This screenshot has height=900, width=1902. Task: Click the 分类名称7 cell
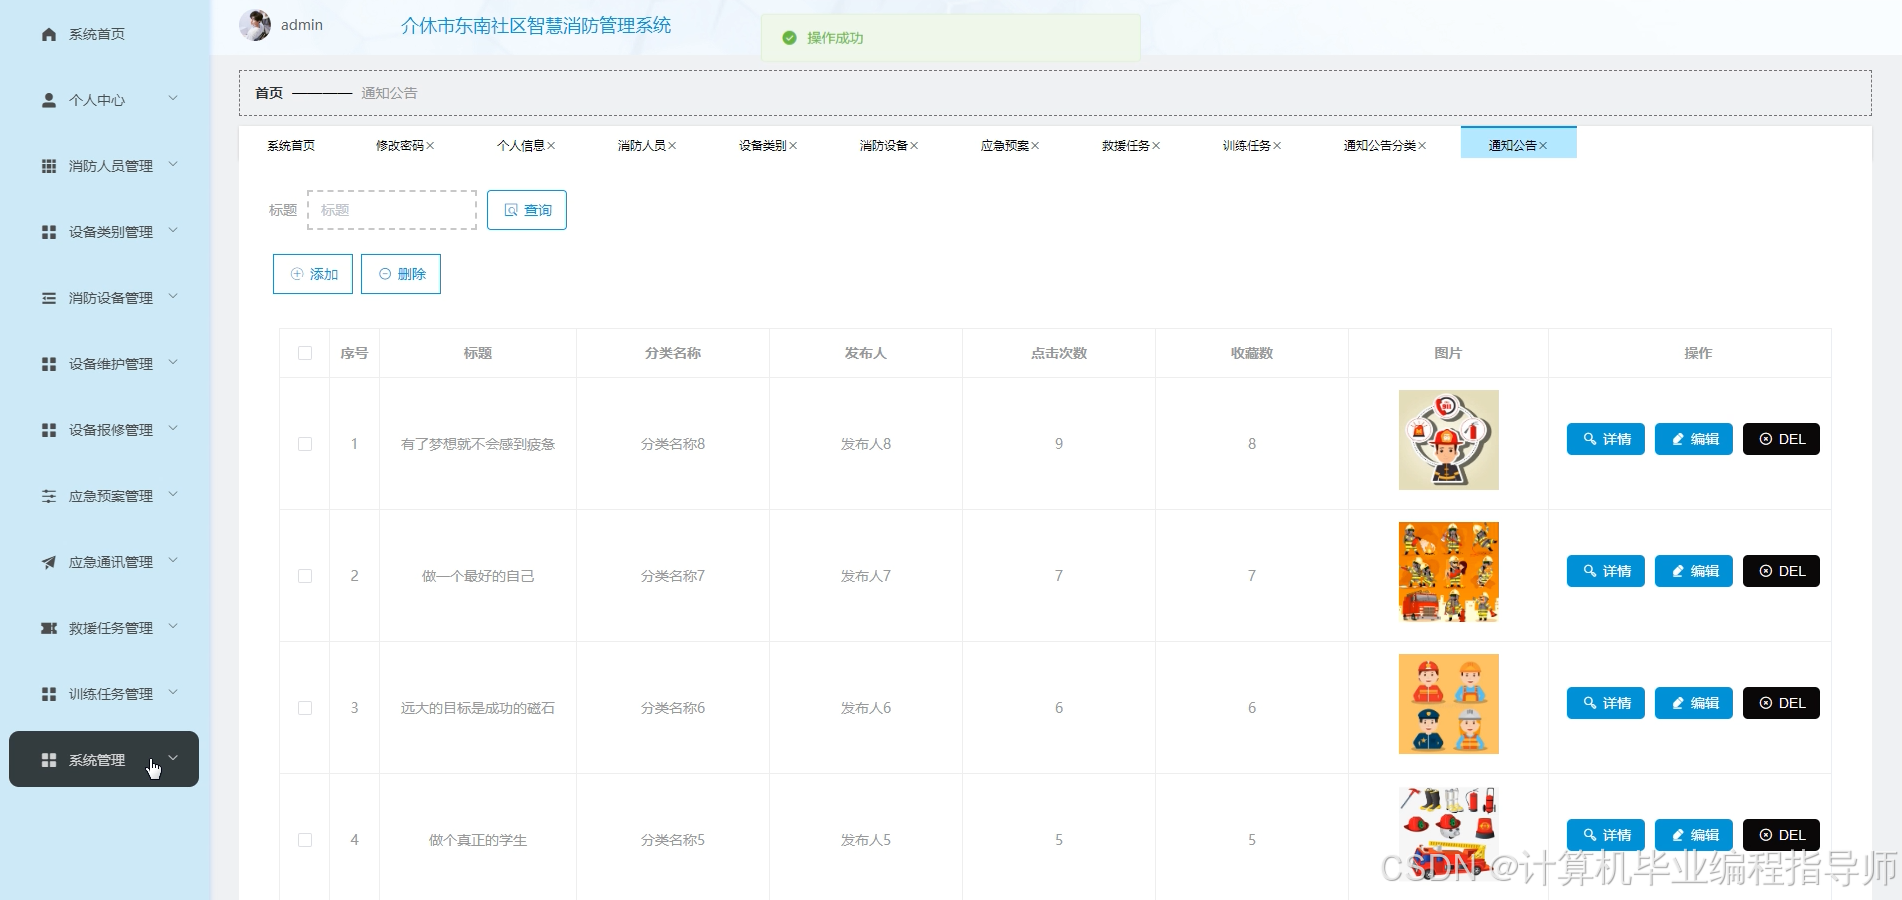[673, 576]
